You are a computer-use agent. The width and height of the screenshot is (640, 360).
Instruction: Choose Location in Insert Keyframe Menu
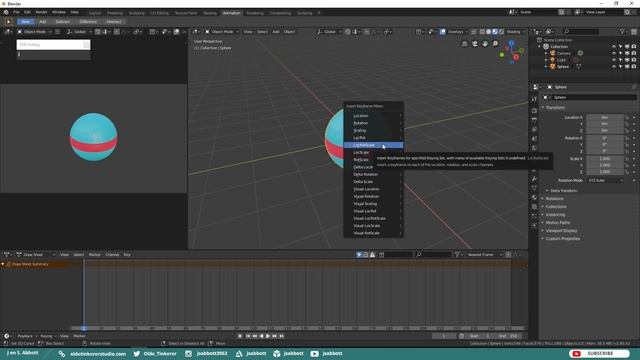[x=373, y=116]
